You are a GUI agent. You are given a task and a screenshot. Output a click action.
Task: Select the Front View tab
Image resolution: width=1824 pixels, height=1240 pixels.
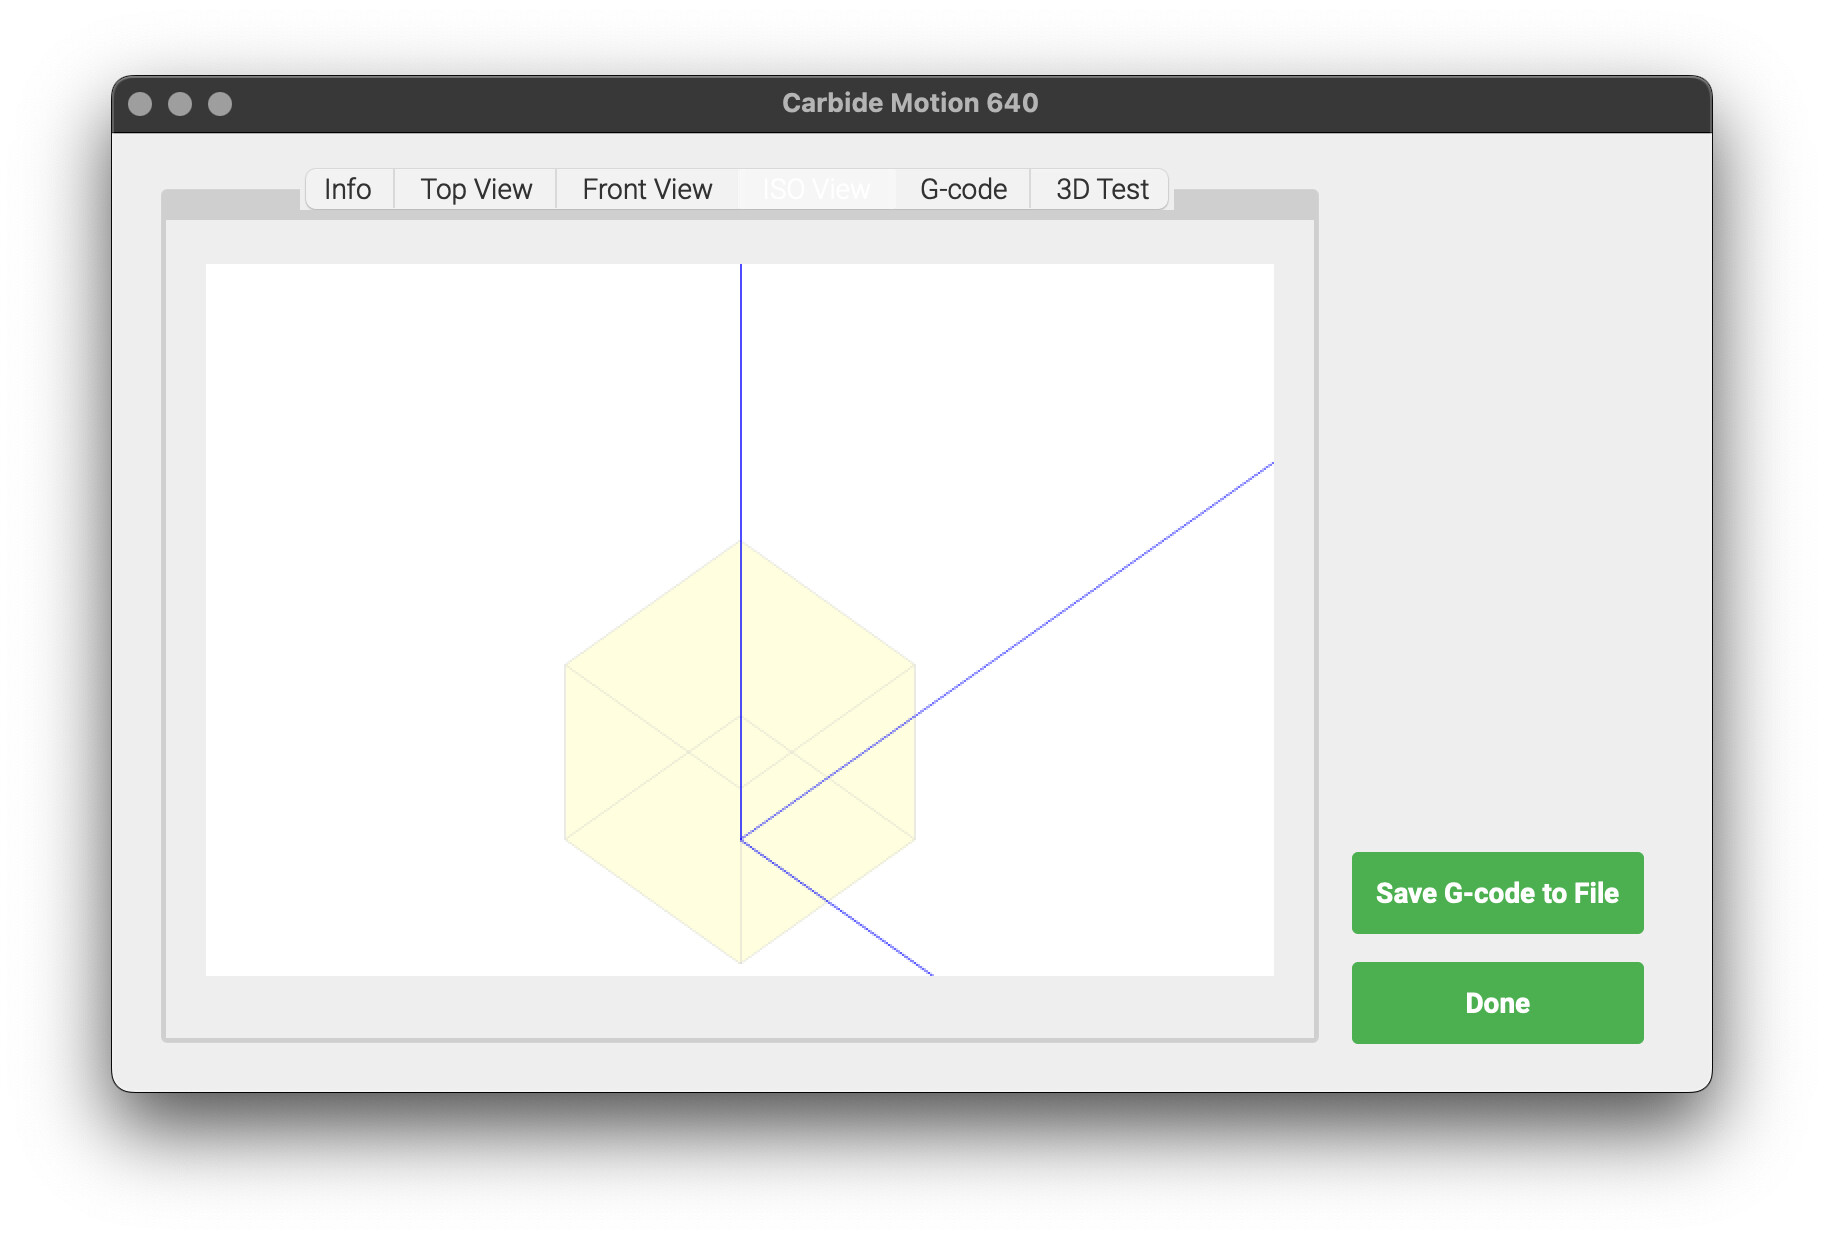[x=647, y=189]
